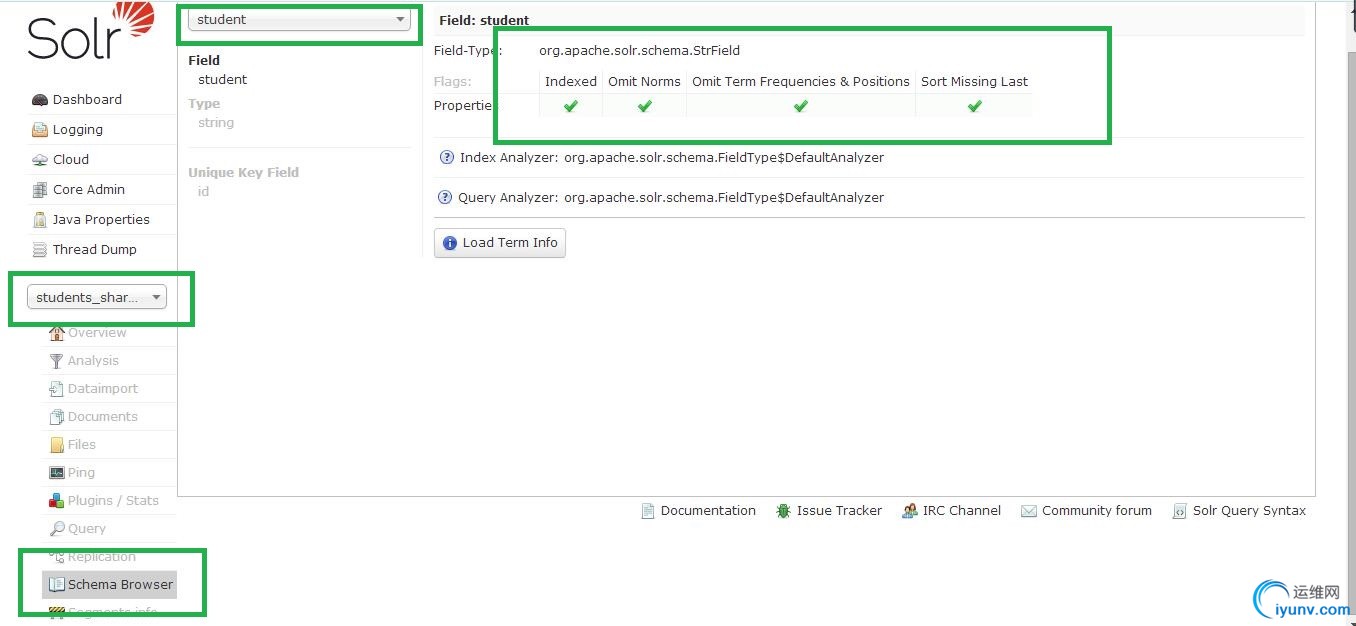Screen dimensions: 1356x626
Task: Click the 'Omit Term Frequencies & Positions' column header
Action: (801, 82)
